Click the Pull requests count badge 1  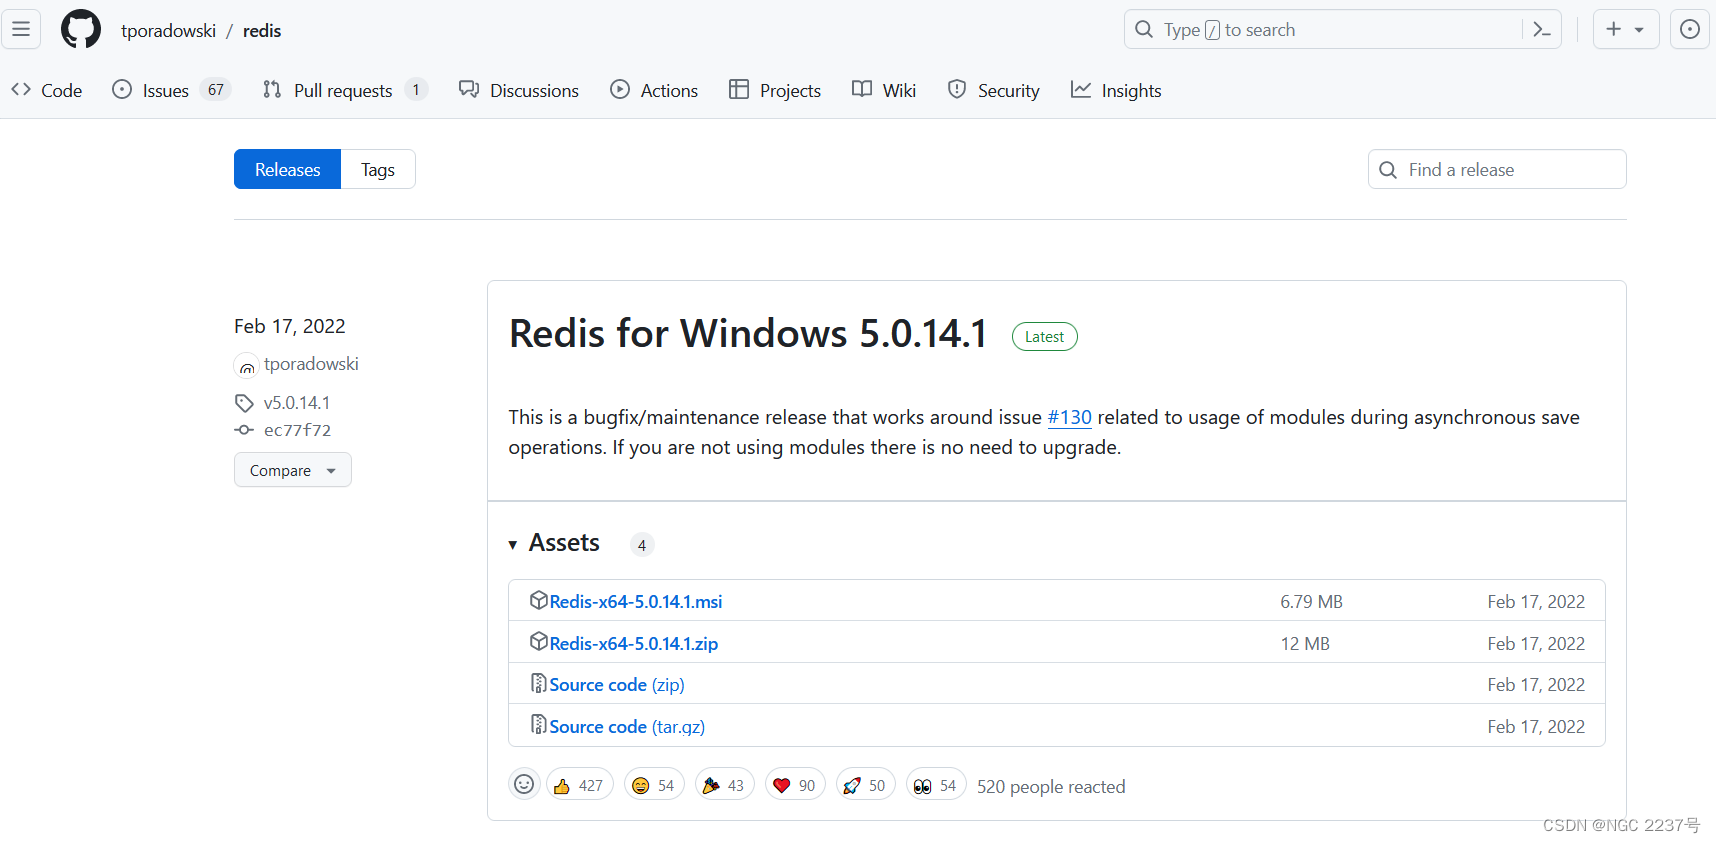(416, 90)
